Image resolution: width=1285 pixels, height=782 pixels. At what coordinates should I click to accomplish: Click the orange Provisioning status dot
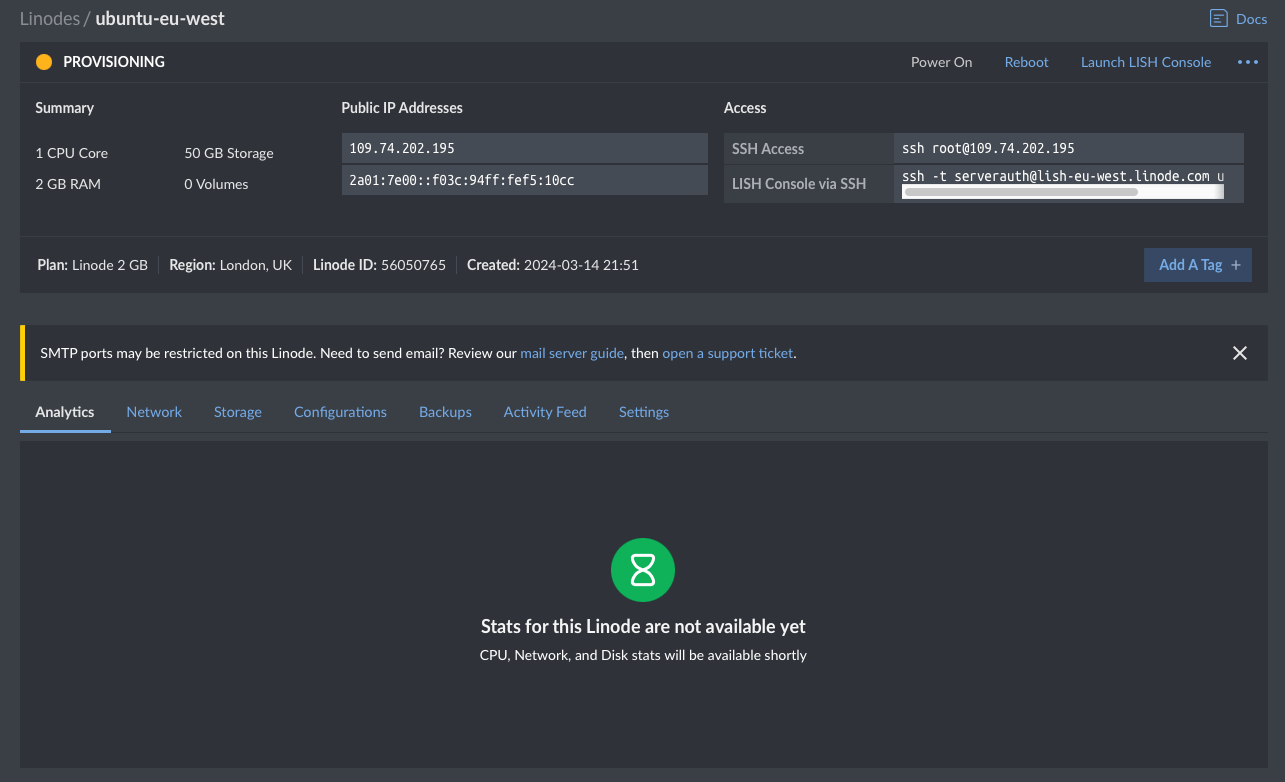(44, 62)
